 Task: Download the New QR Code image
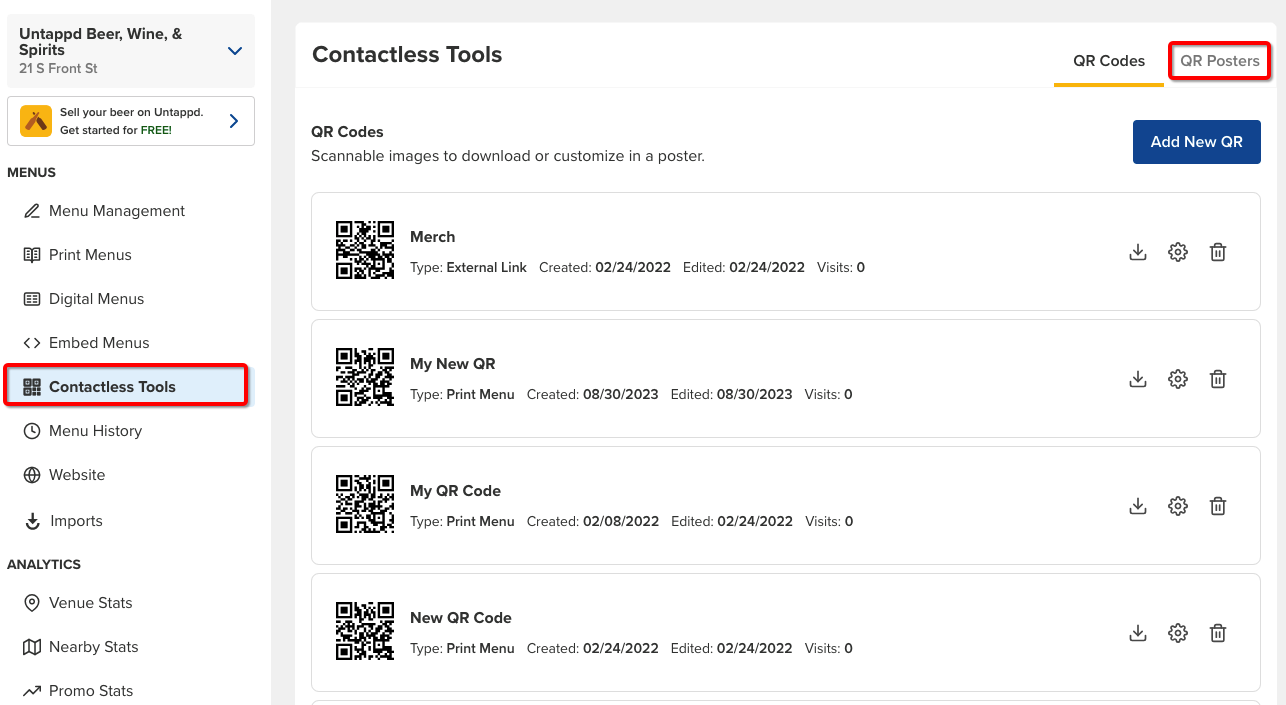[x=1137, y=633]
